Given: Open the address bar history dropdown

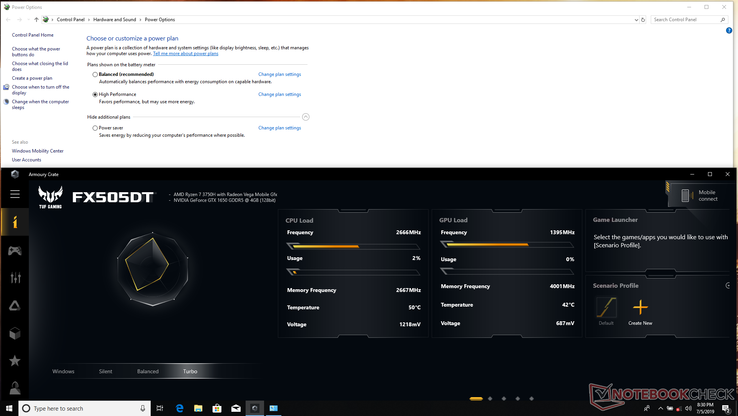Looking at the screenshot, I should pyautogui.click(x=636, y=20).
